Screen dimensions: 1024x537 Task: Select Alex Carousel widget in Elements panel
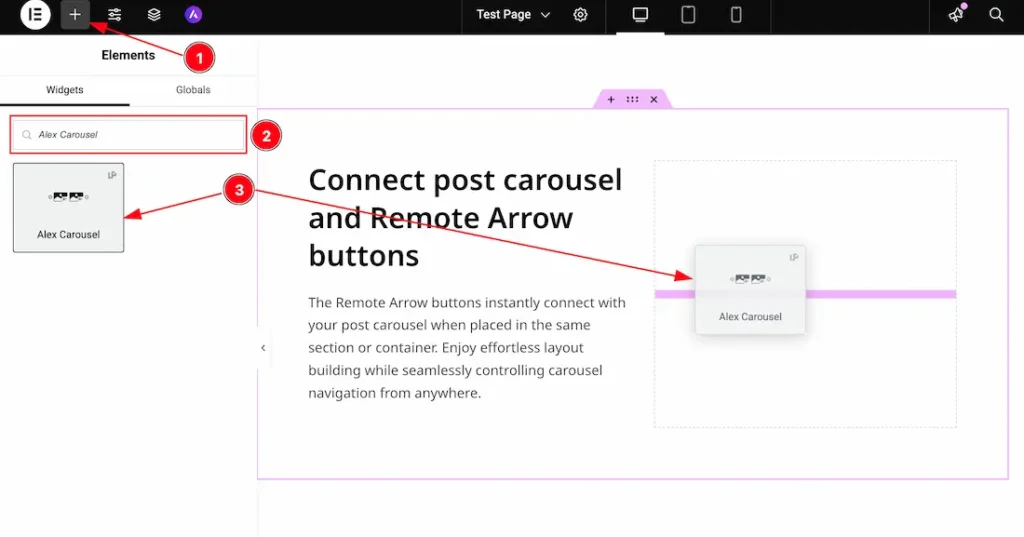(x=68, y=207)
